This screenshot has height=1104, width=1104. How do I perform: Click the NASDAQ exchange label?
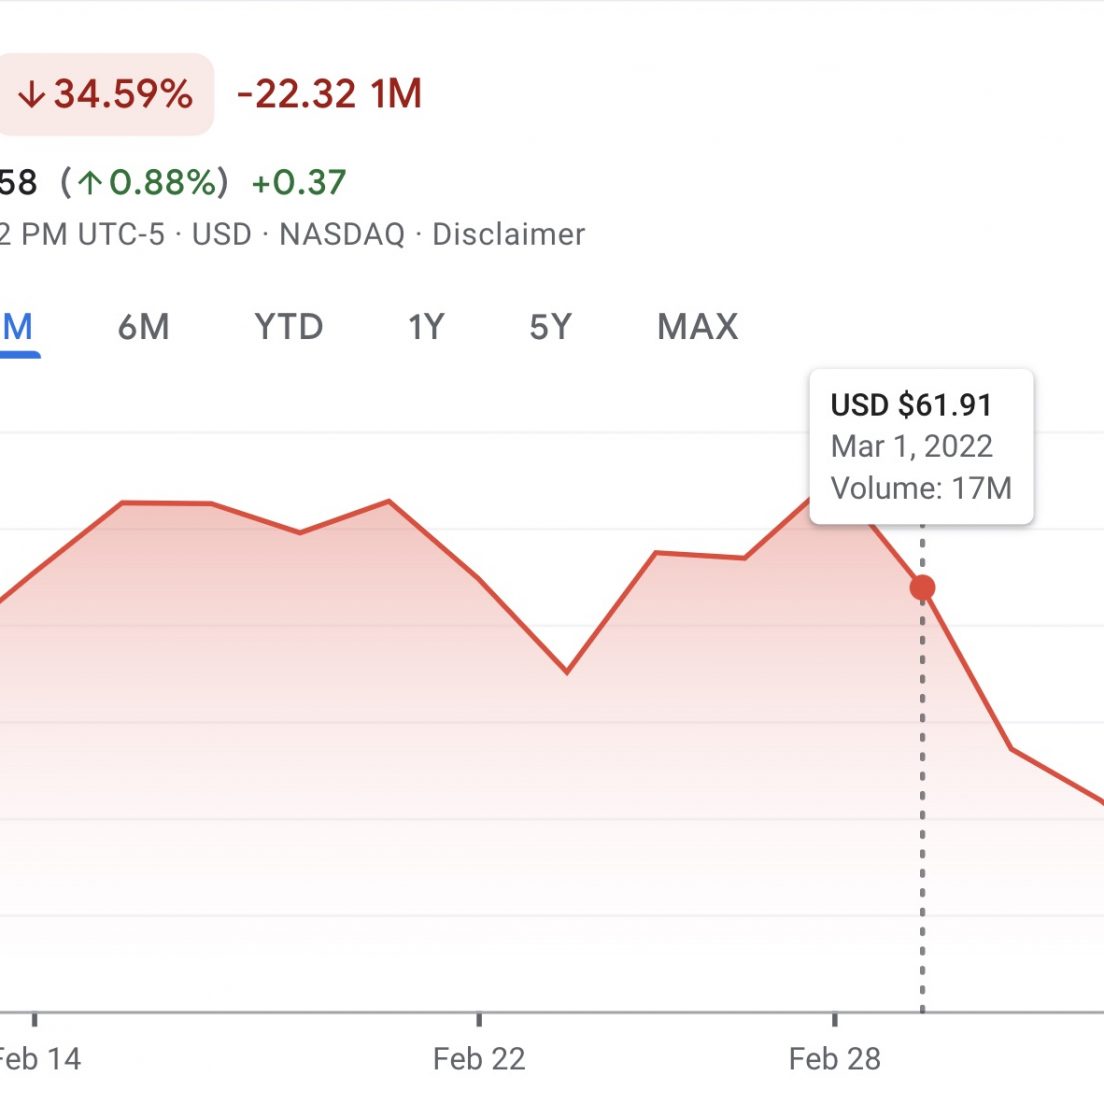tap(342, 234)
